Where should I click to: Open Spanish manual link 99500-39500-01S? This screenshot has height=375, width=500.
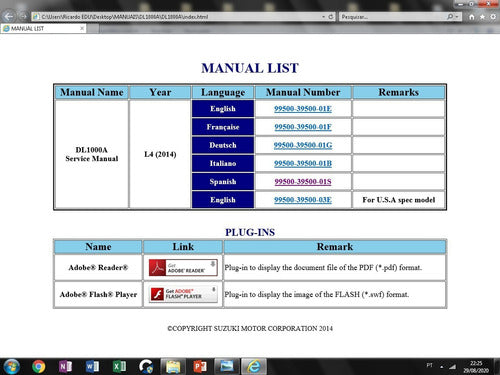pyautogui.click(x=303, y=182)
